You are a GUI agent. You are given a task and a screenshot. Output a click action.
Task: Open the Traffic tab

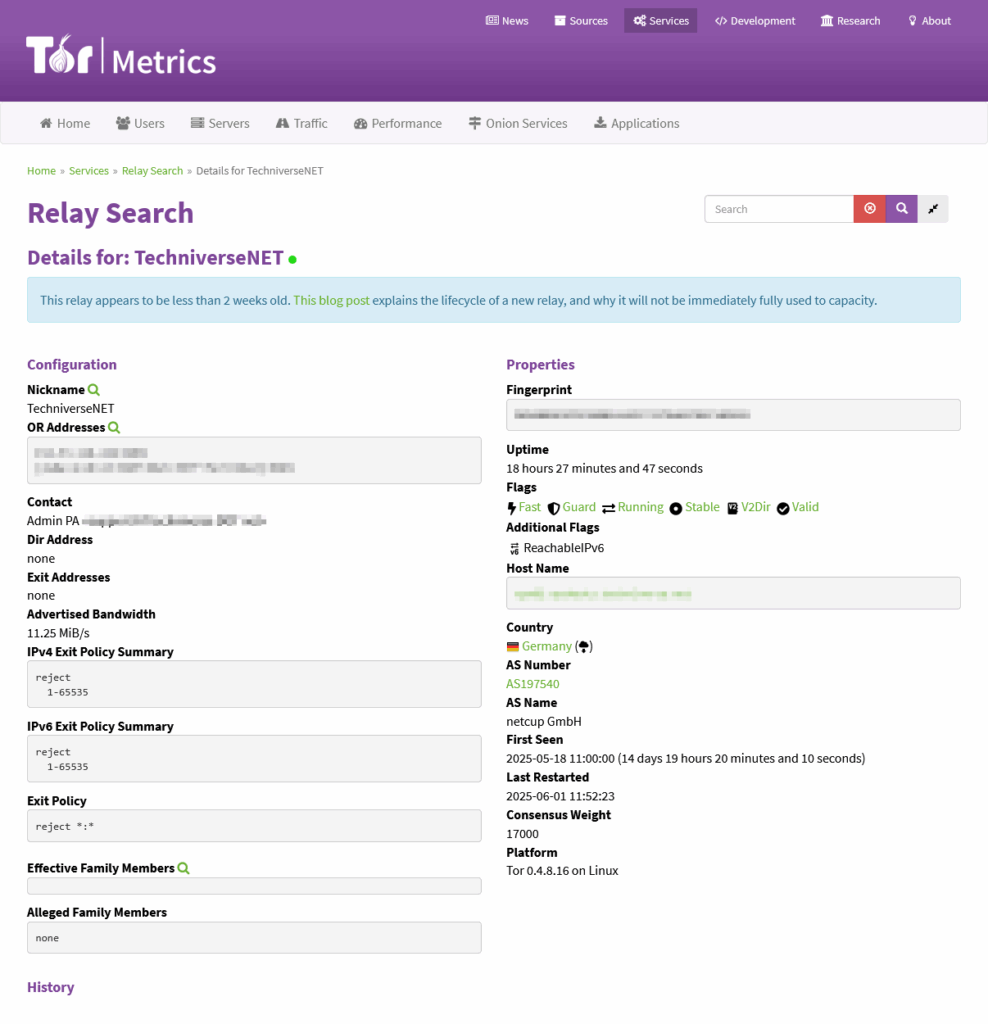(x=302, y=123)
